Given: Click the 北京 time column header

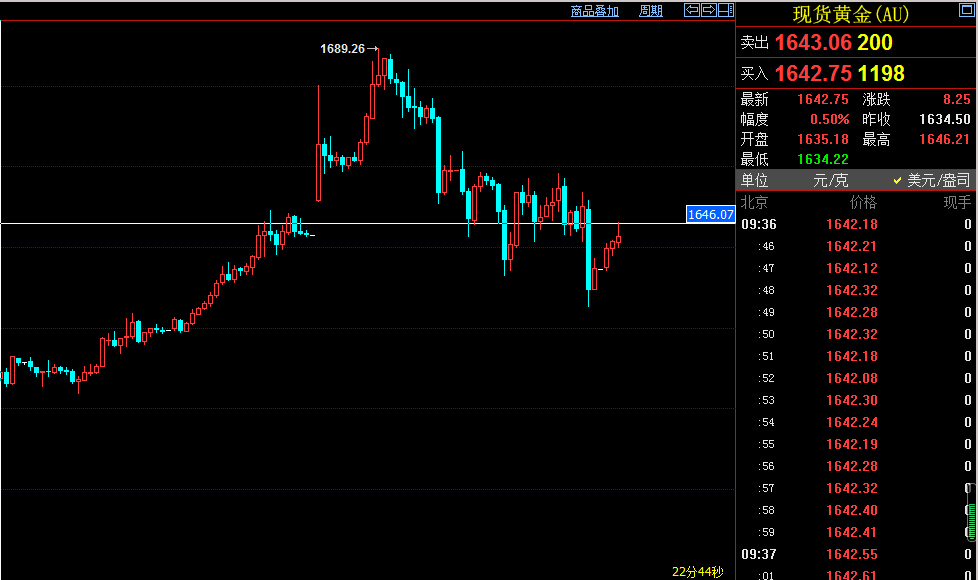Looking at the screenshot, I should [x=754, y=202].
